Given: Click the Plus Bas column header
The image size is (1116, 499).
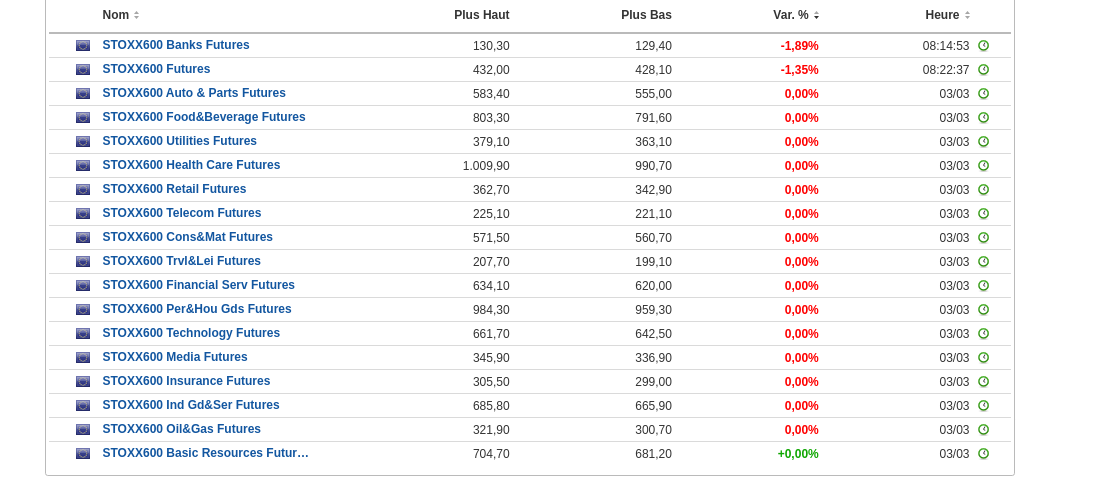Looking at the screenshot, I should (x=646, y=15).
